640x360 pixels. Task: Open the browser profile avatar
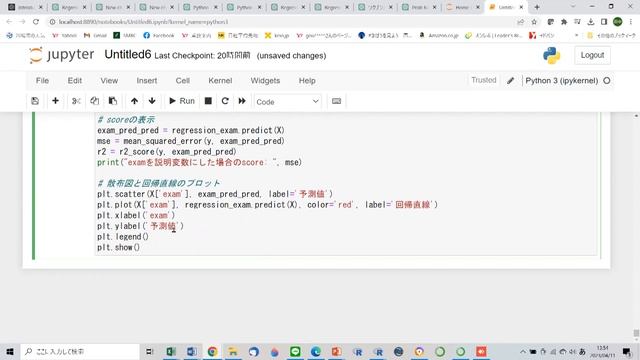pyautogui.click(x=618, y=22)
